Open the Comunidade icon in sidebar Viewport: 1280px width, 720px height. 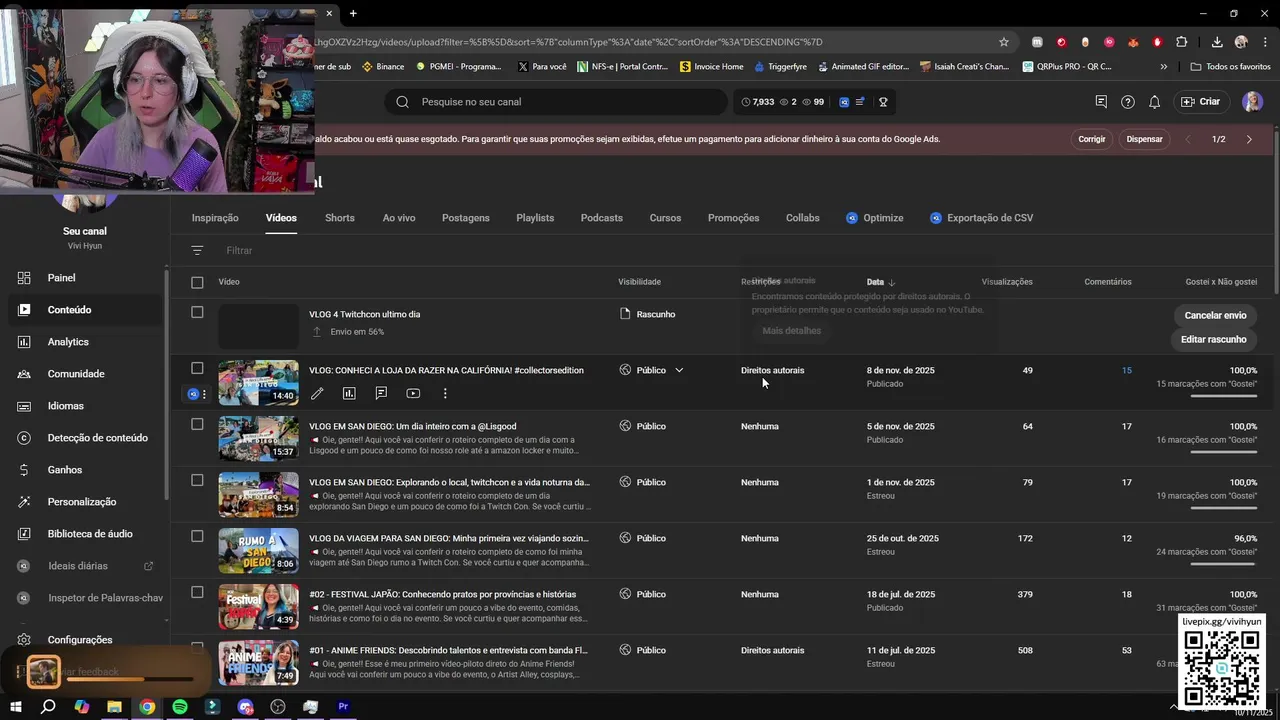(x=24, y=374)
